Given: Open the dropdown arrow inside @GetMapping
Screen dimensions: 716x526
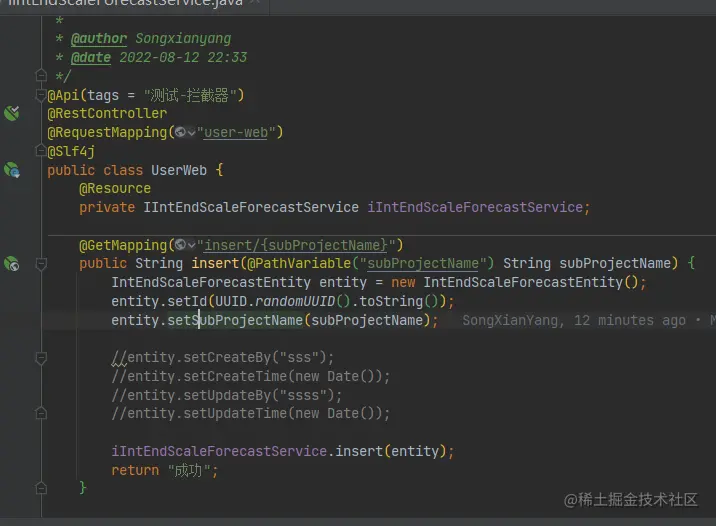Looking at the screenshot, I should [x=191, y=246].
